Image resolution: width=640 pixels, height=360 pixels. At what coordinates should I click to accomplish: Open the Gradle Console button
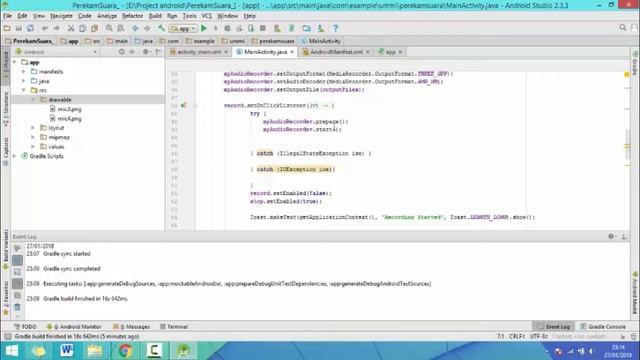click(x=603, y=327)
